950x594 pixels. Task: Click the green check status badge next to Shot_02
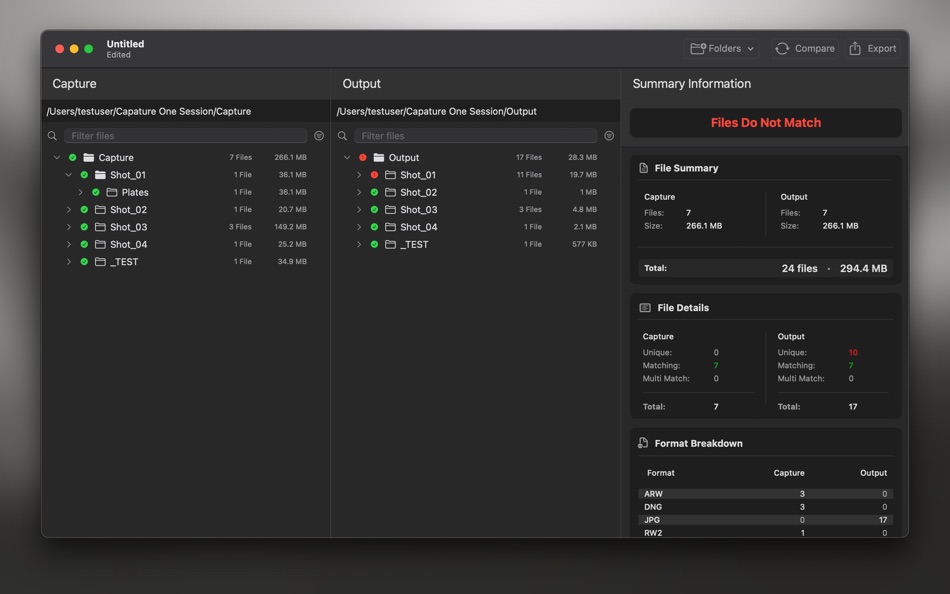(83, 209)
